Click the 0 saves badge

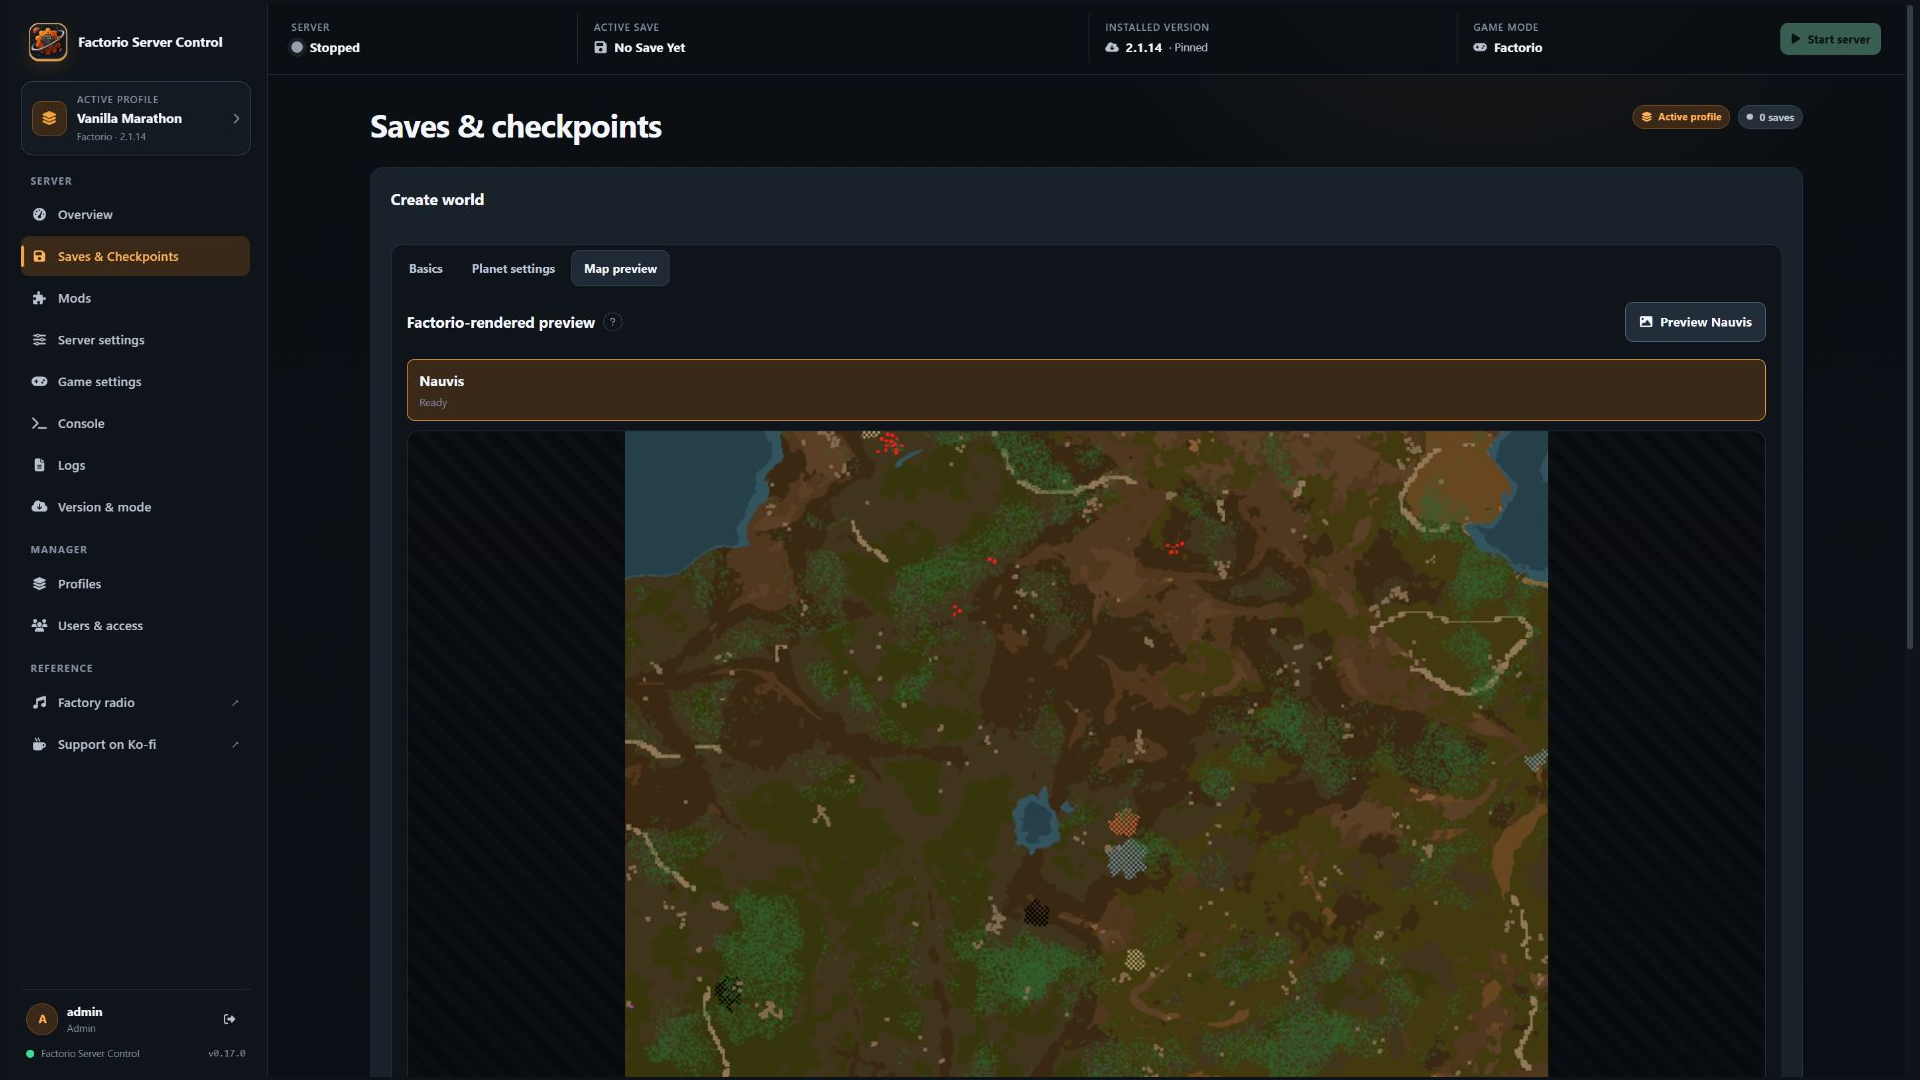(1770, 117)
